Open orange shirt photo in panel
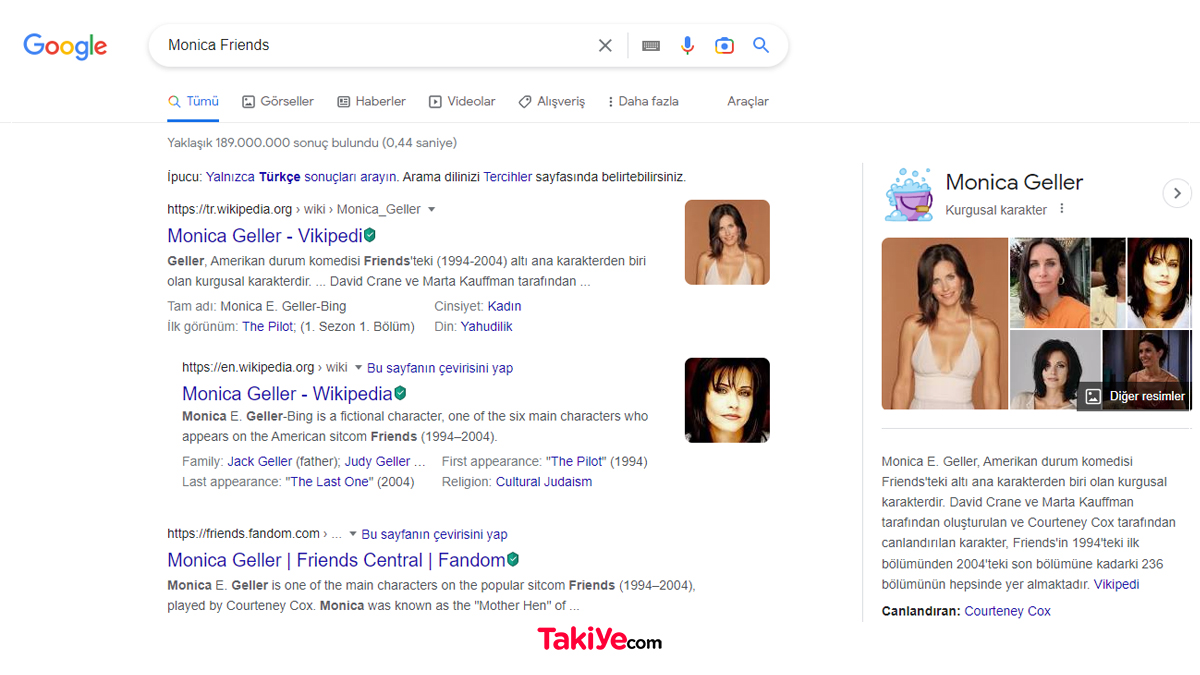 click(1050, 282)
